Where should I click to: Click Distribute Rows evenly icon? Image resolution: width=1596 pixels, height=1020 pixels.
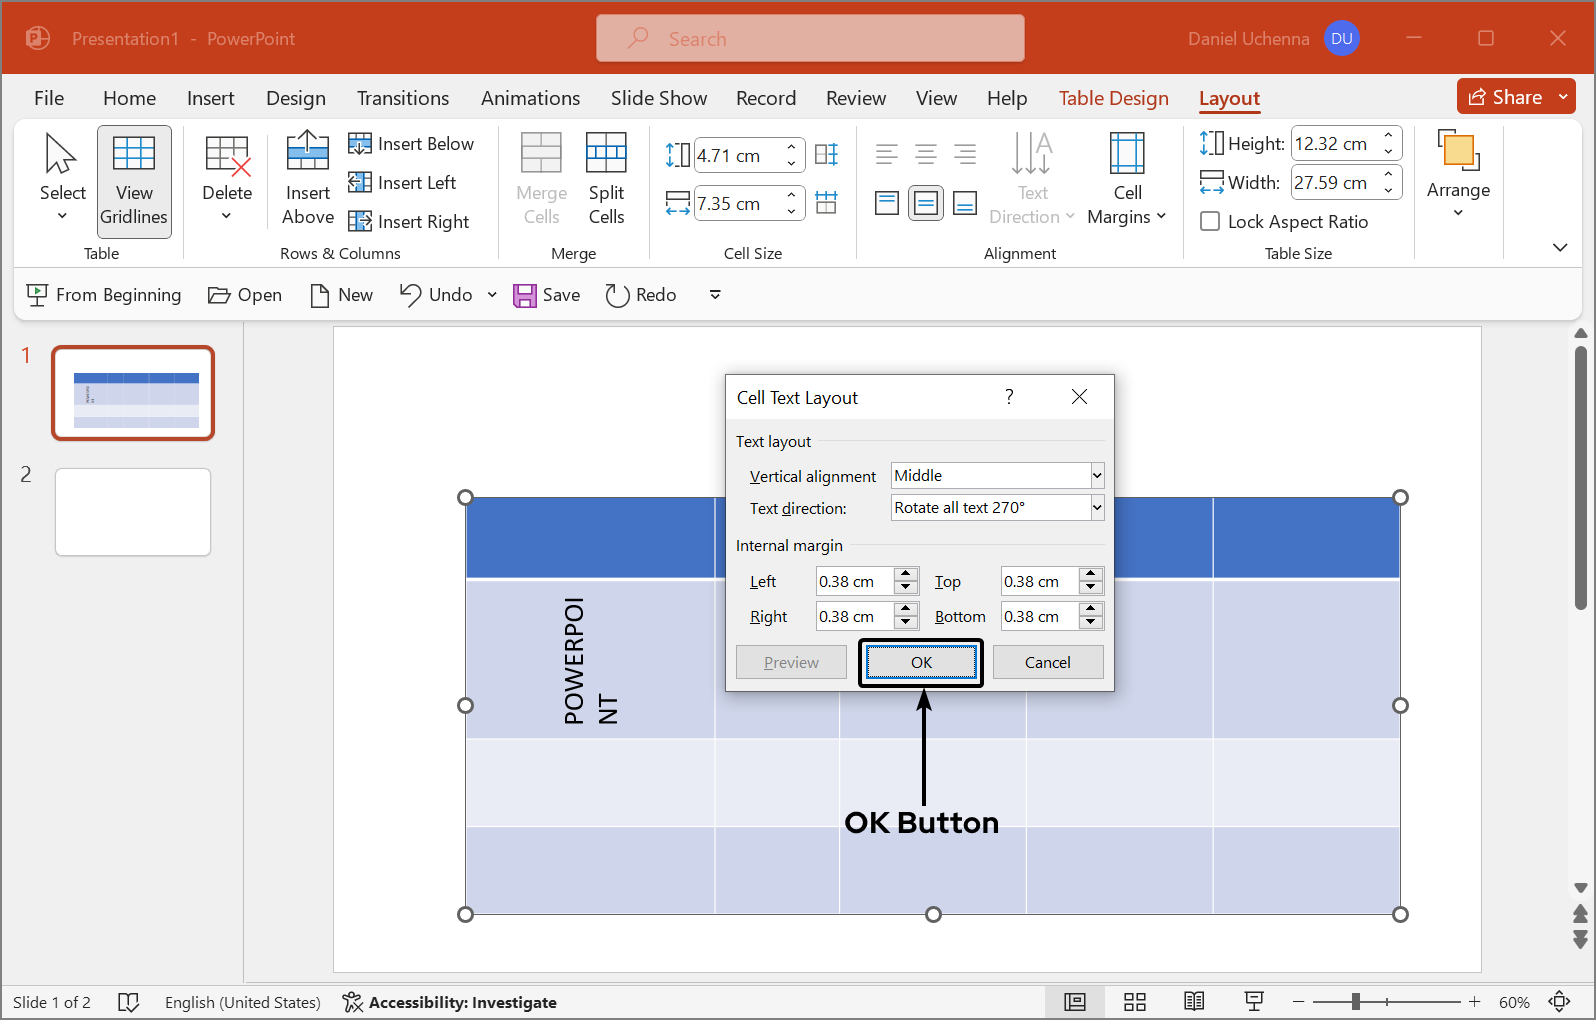point(826,155)
